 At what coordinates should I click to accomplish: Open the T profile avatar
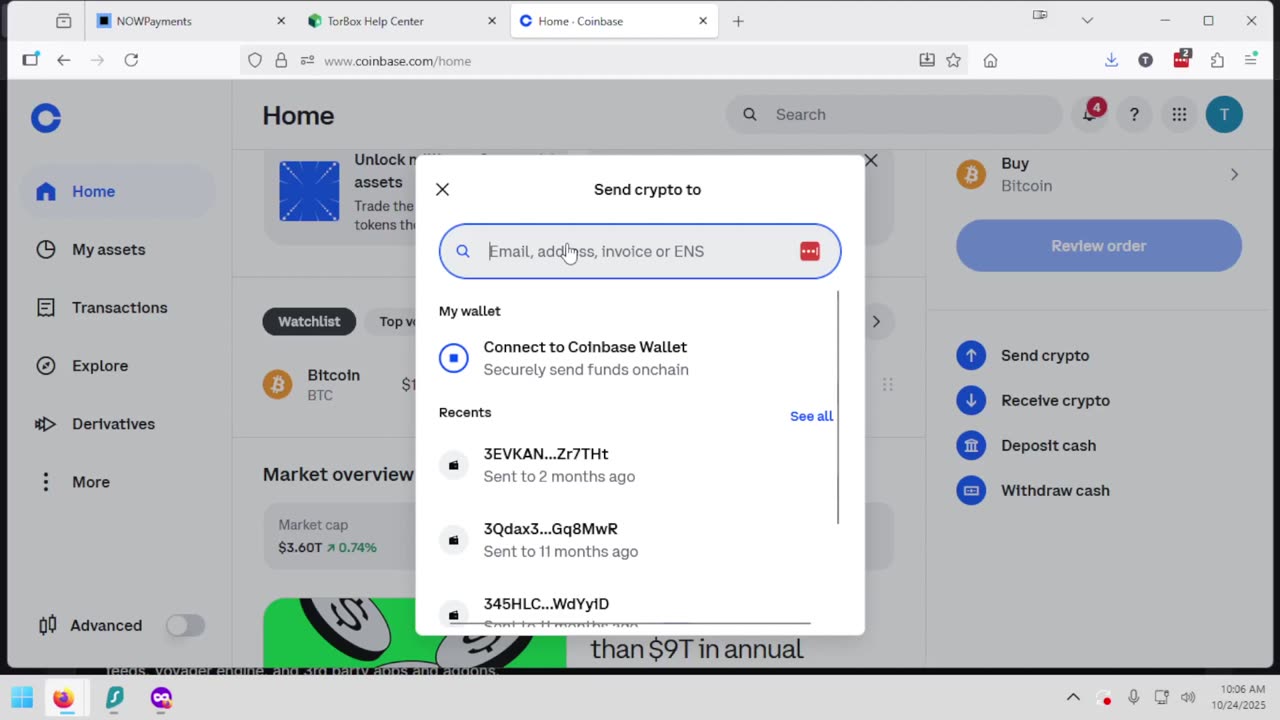coord(1224,114)
